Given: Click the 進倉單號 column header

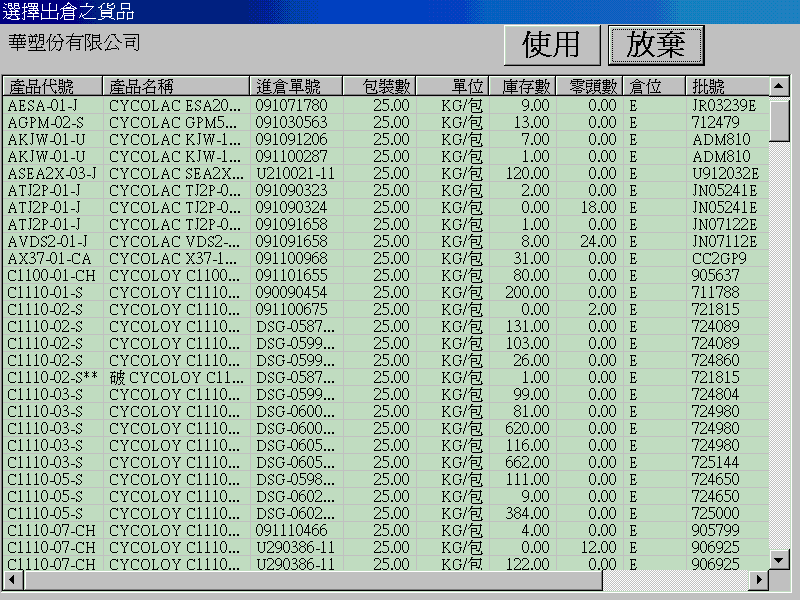Looking at the screenshot, I should [296, 86].
